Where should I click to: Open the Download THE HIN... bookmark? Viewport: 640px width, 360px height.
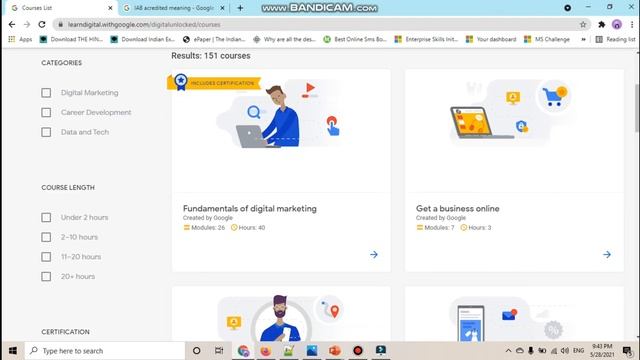(71, 39)
